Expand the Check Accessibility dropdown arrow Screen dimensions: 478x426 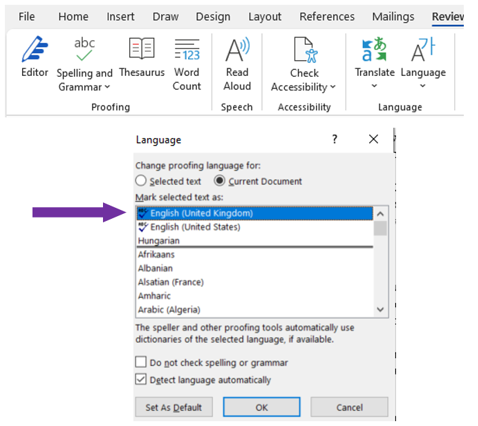333,87
